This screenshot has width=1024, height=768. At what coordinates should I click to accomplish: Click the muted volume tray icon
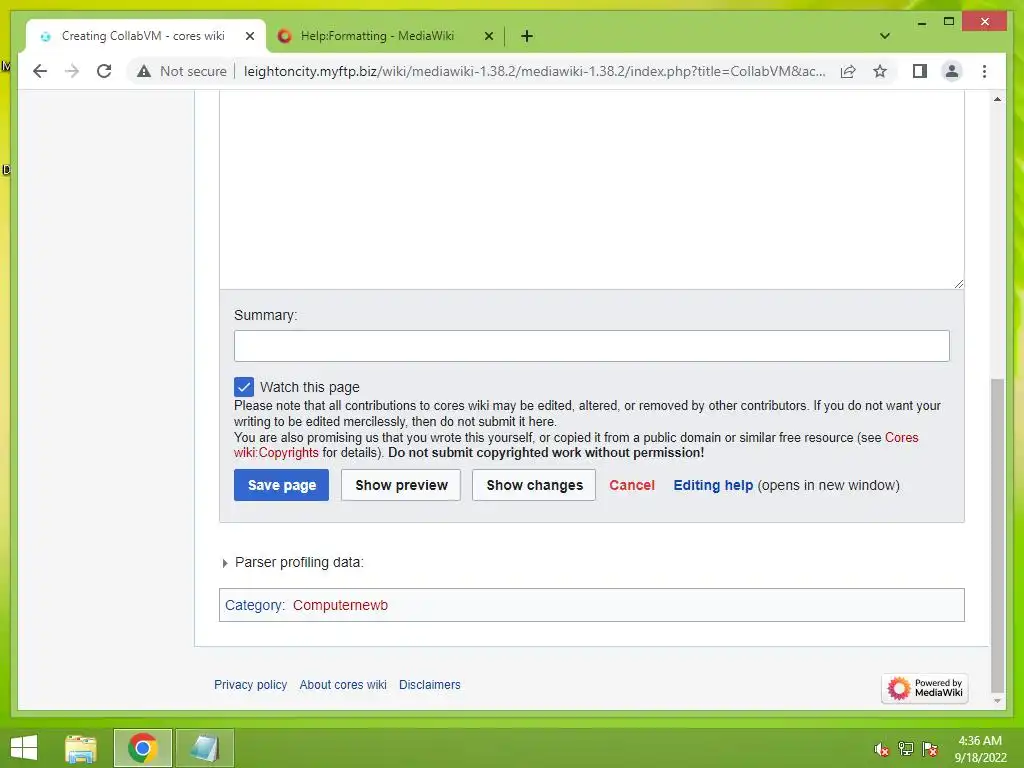(881, 749)
